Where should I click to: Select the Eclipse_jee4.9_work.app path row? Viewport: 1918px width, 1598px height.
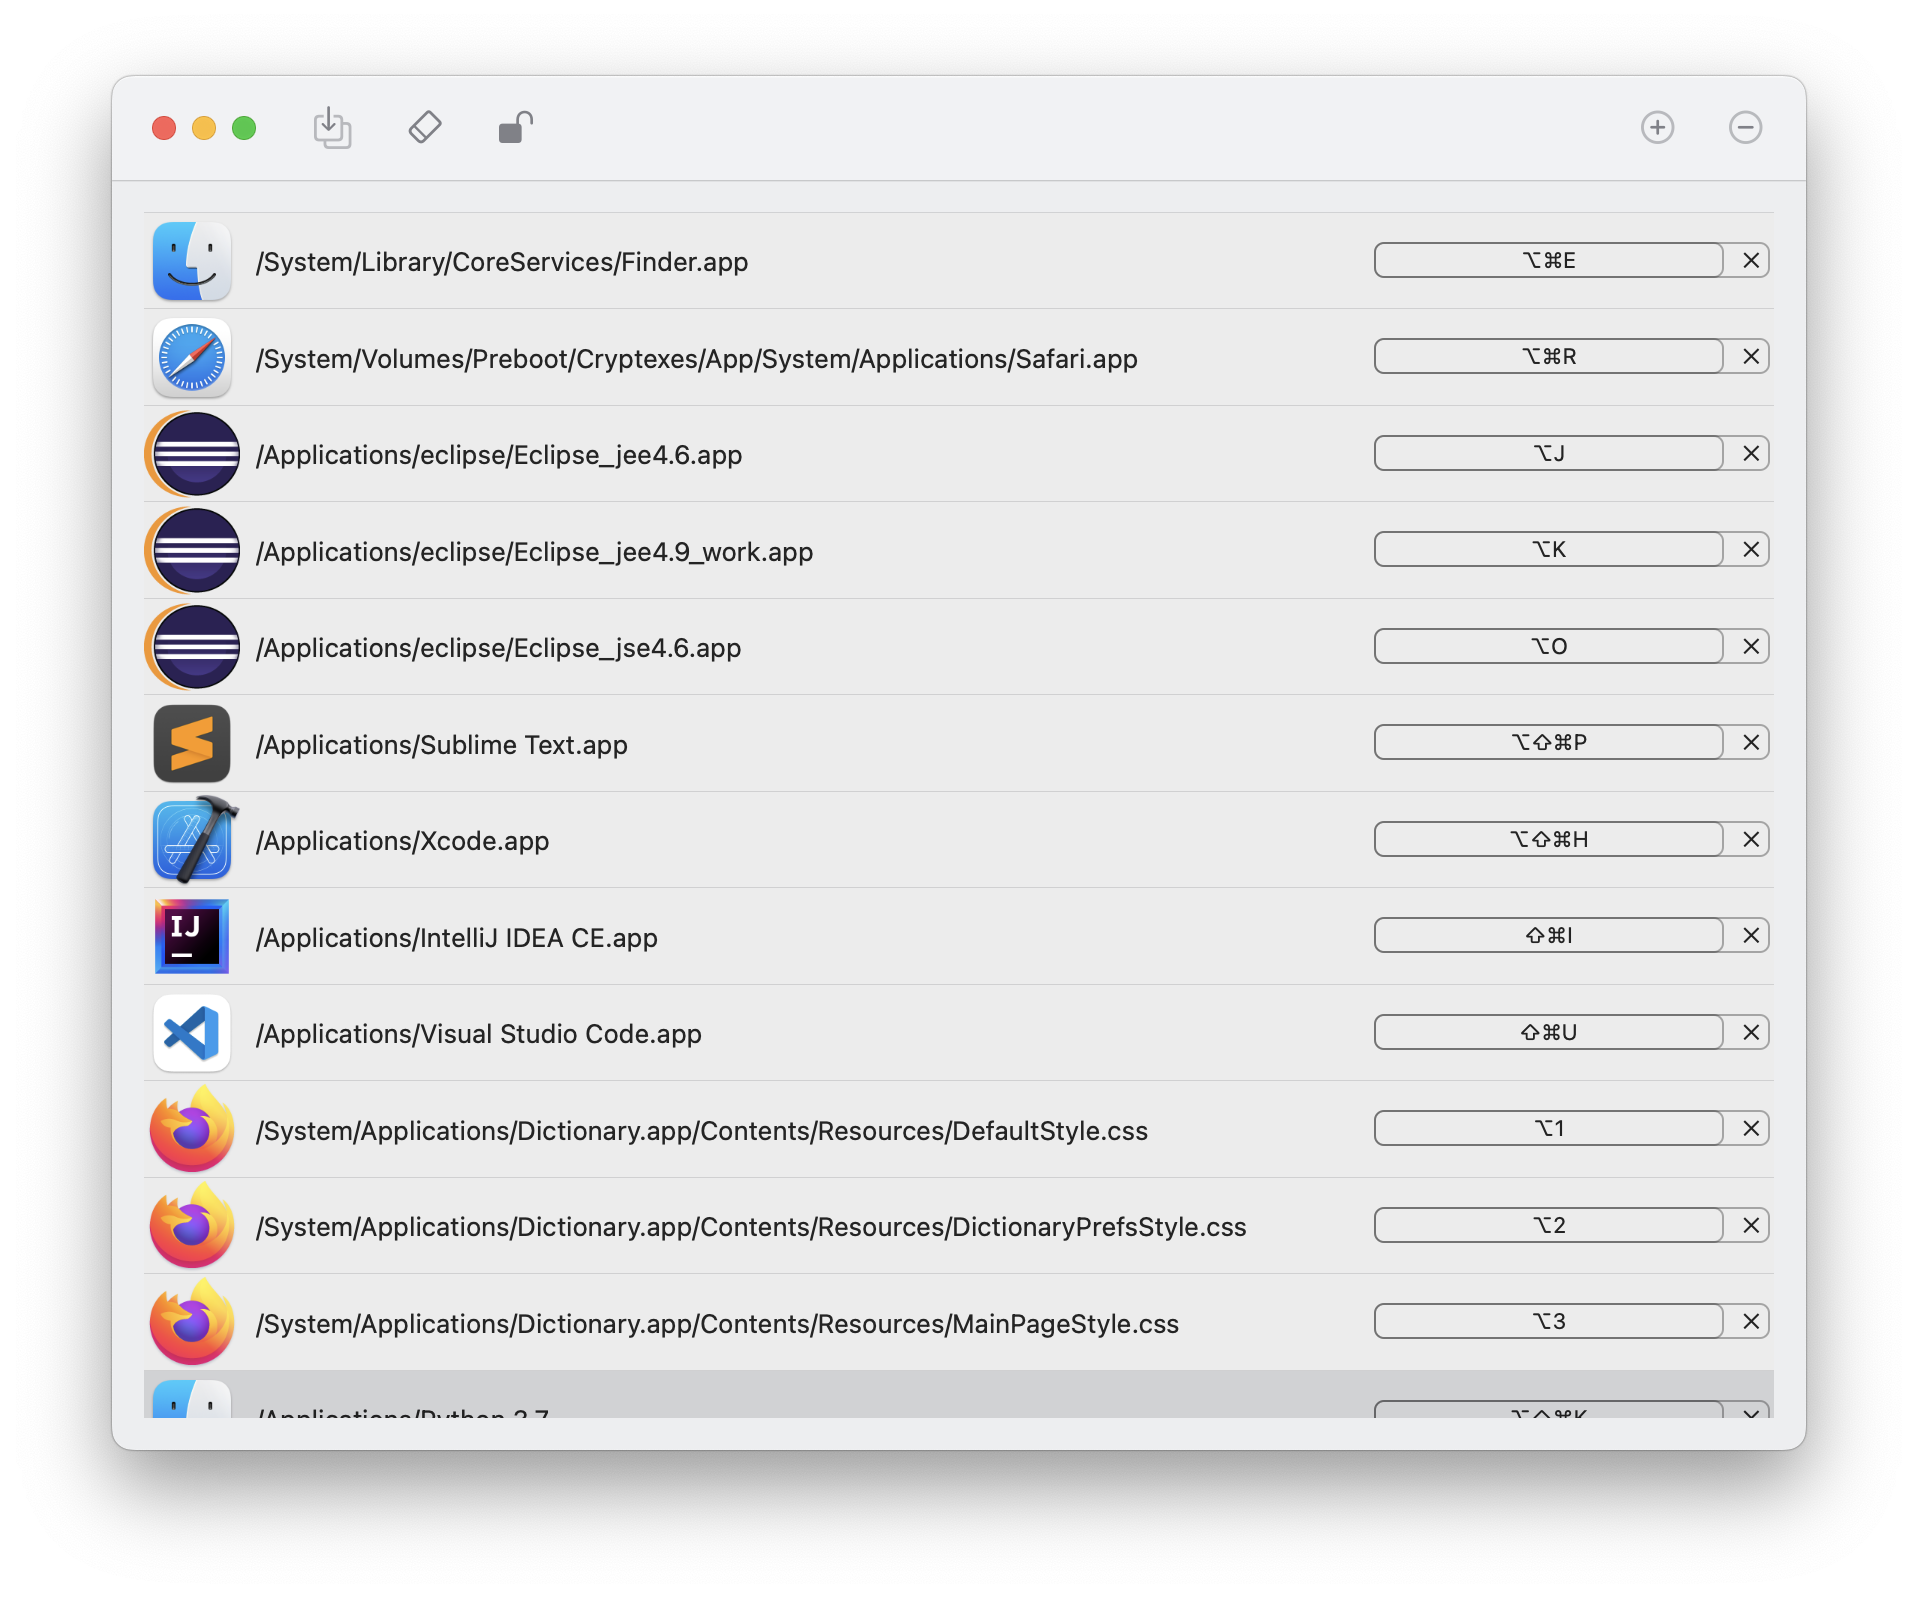tap(535, 552)
